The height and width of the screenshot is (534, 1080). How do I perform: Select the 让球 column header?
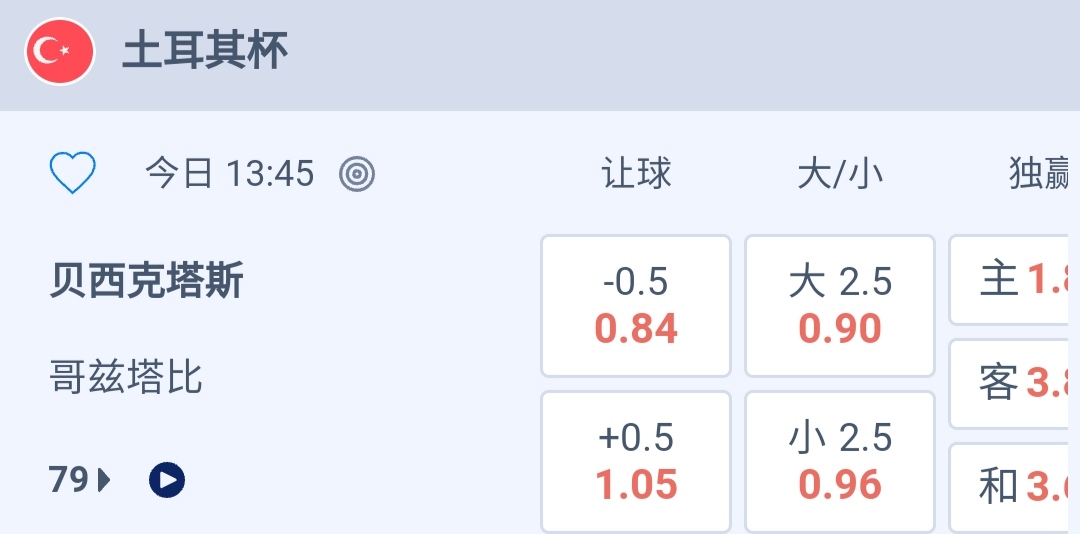pos(636,174)
